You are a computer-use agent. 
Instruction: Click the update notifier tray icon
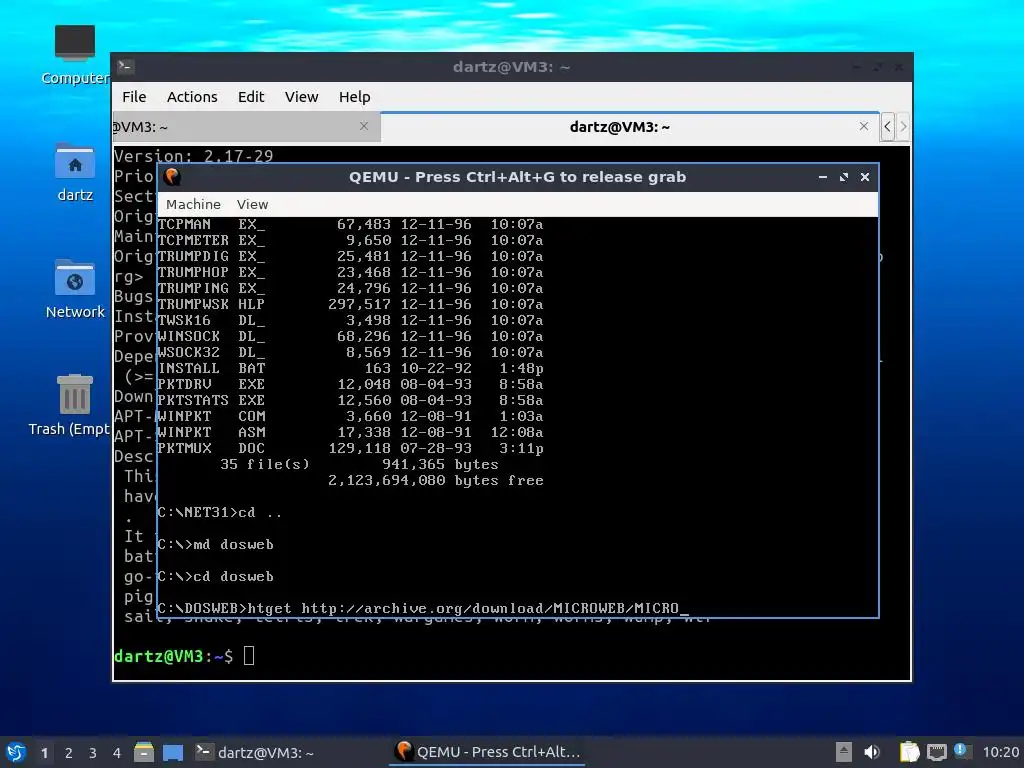[x=962, y=751]
